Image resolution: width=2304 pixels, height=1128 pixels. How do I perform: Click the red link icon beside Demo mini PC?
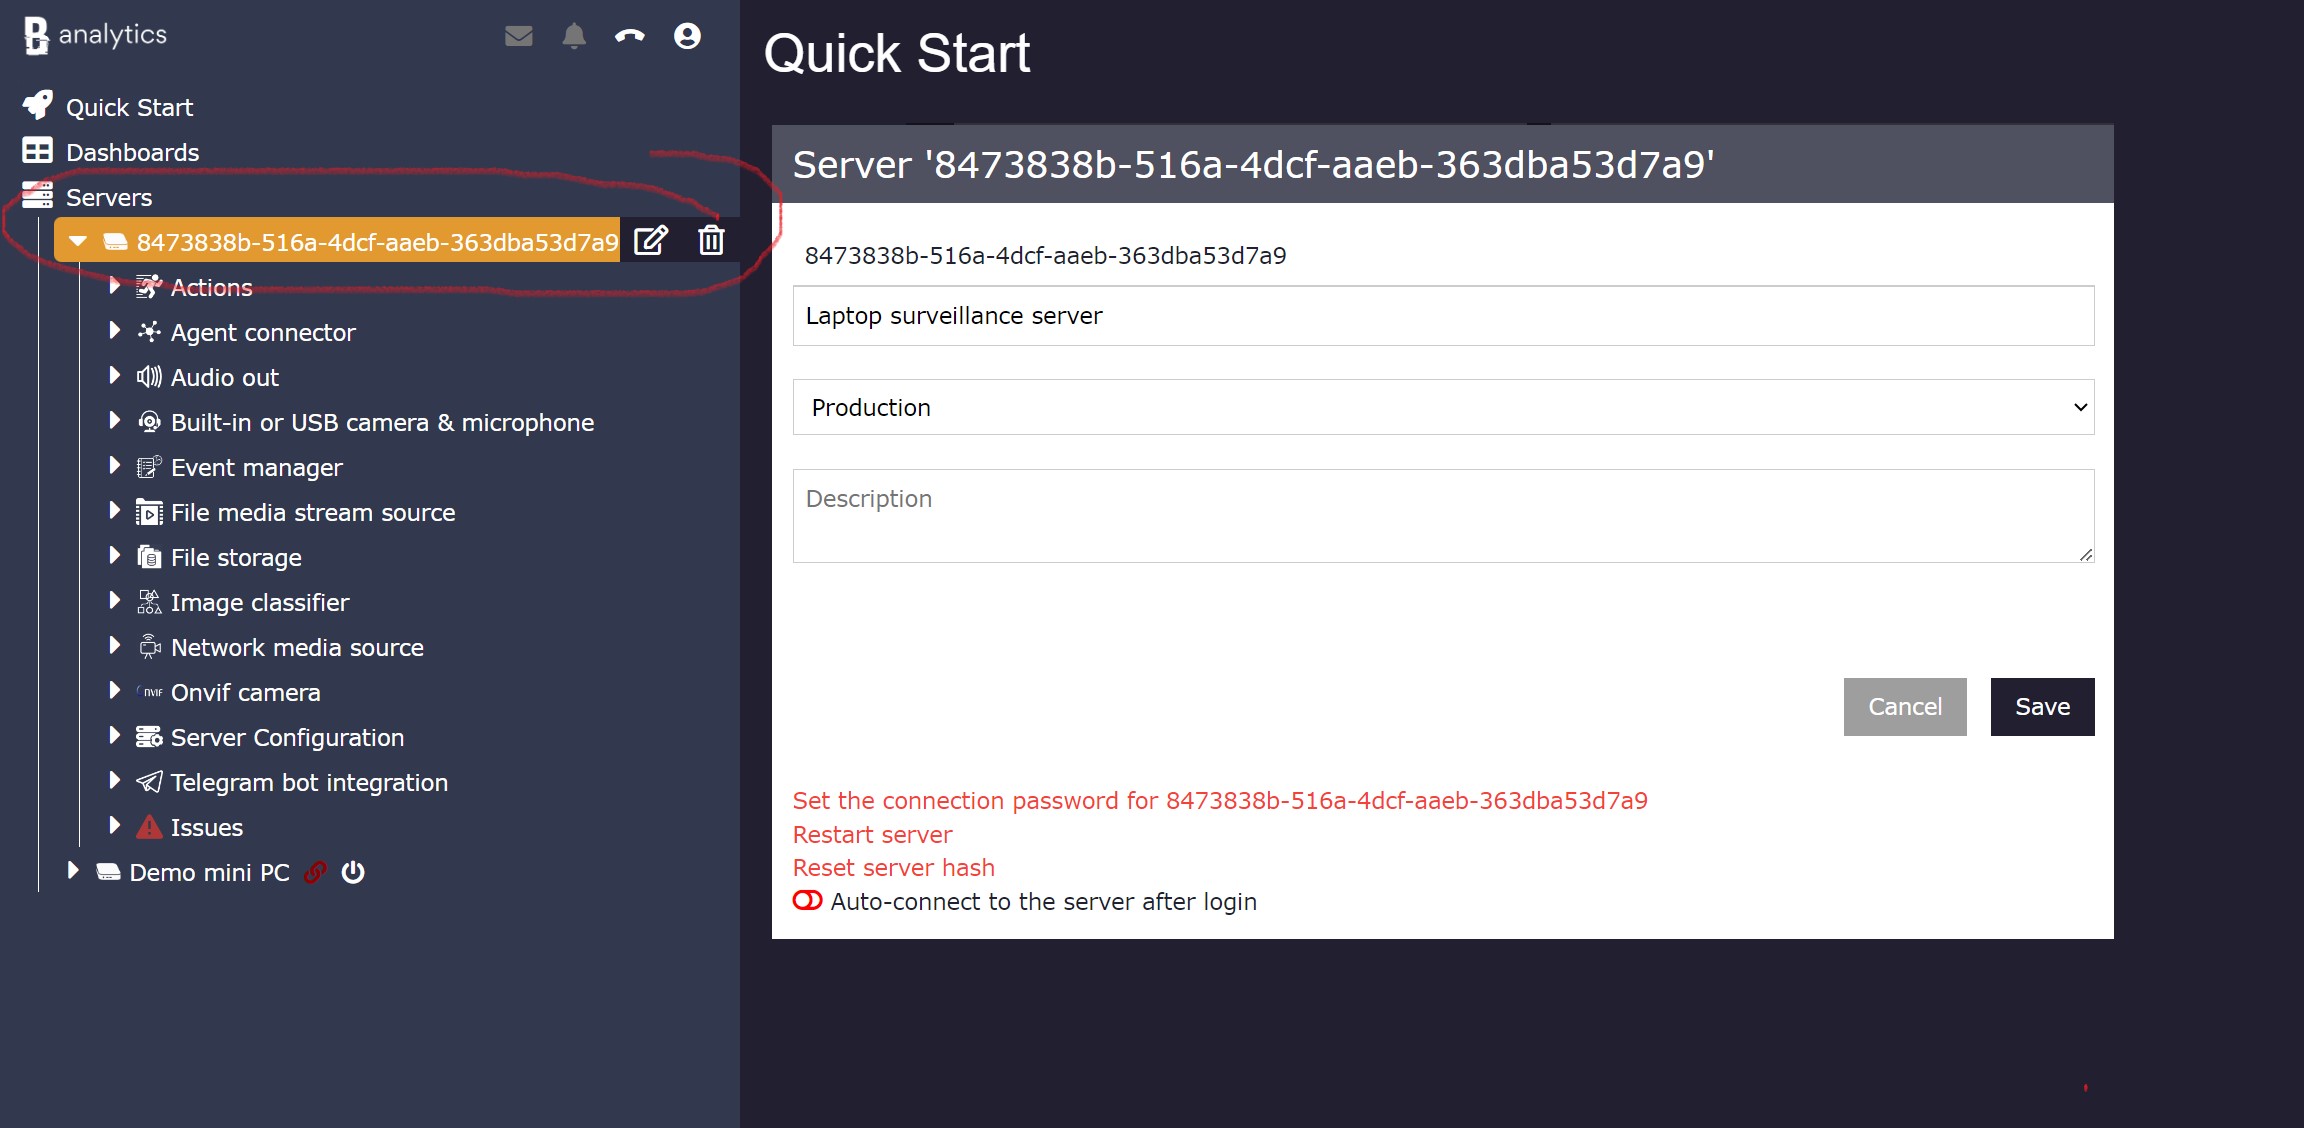(315, 872)
